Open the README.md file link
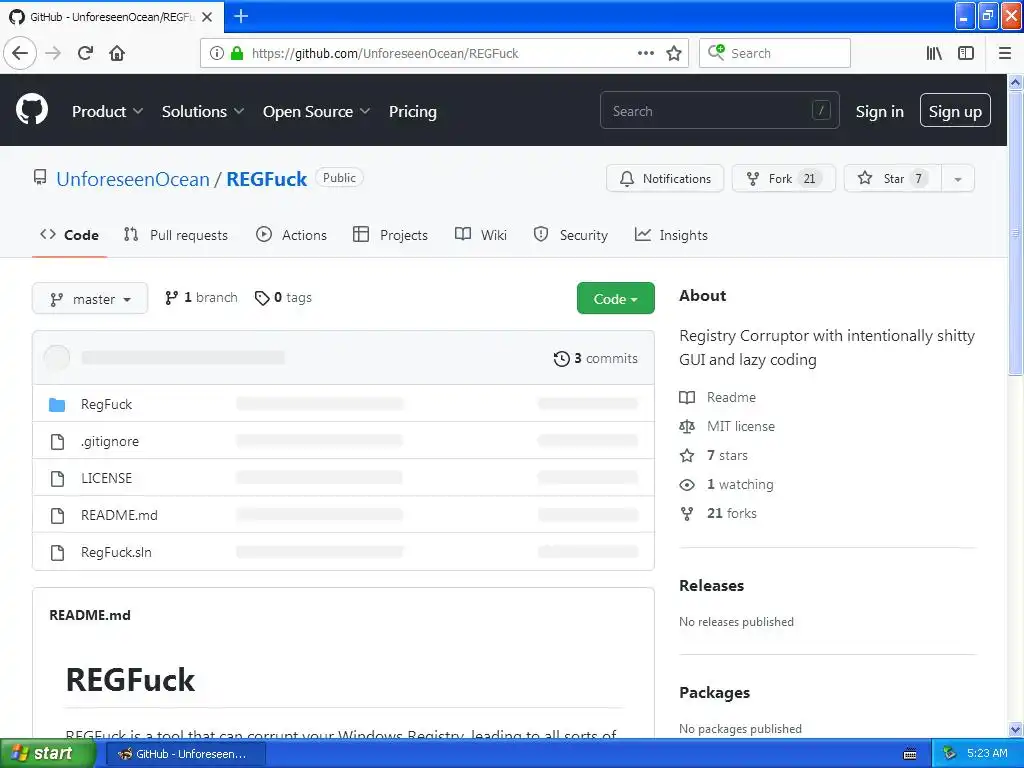1024x768 pixels. pos(120,515)
